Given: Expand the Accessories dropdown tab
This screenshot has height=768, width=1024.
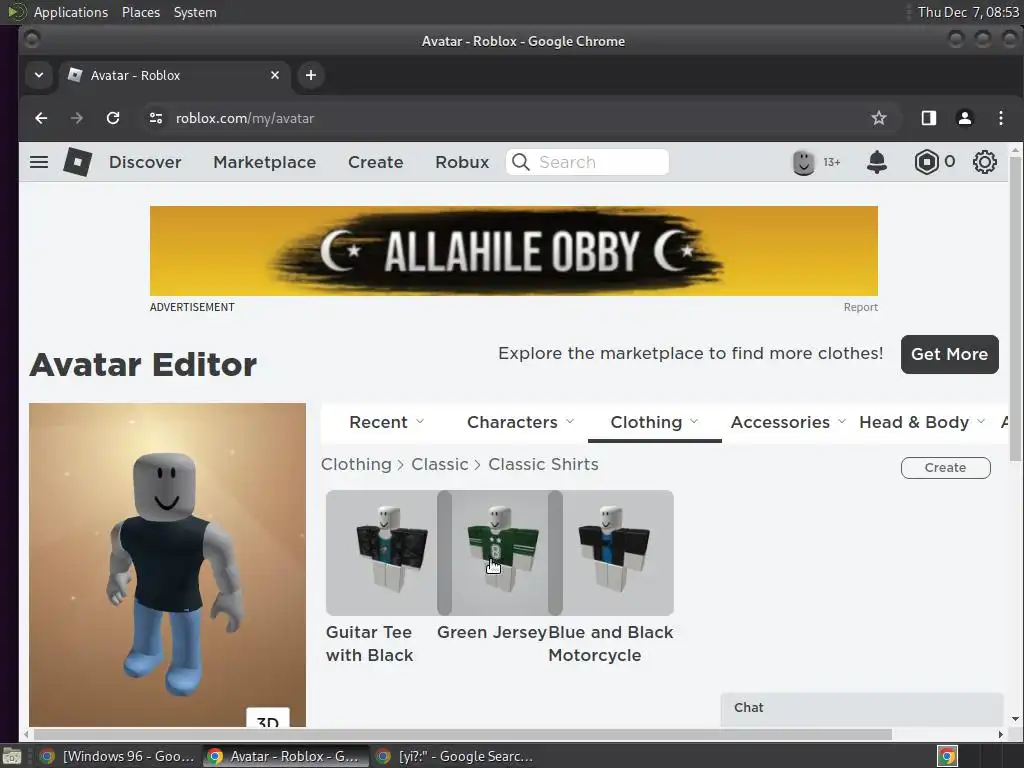Looking at the screenshot, I should pyautogui.click(x=788, y=423).
